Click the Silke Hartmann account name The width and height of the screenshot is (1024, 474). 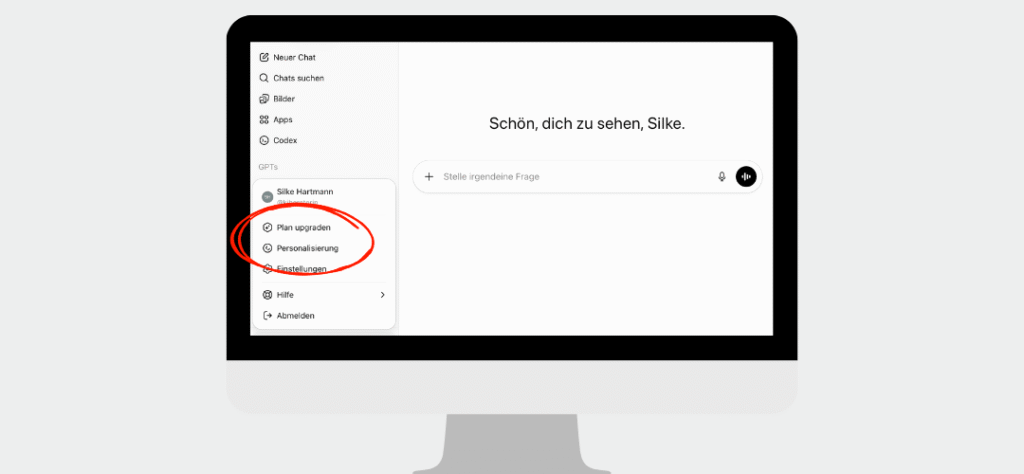coord(304,192)
